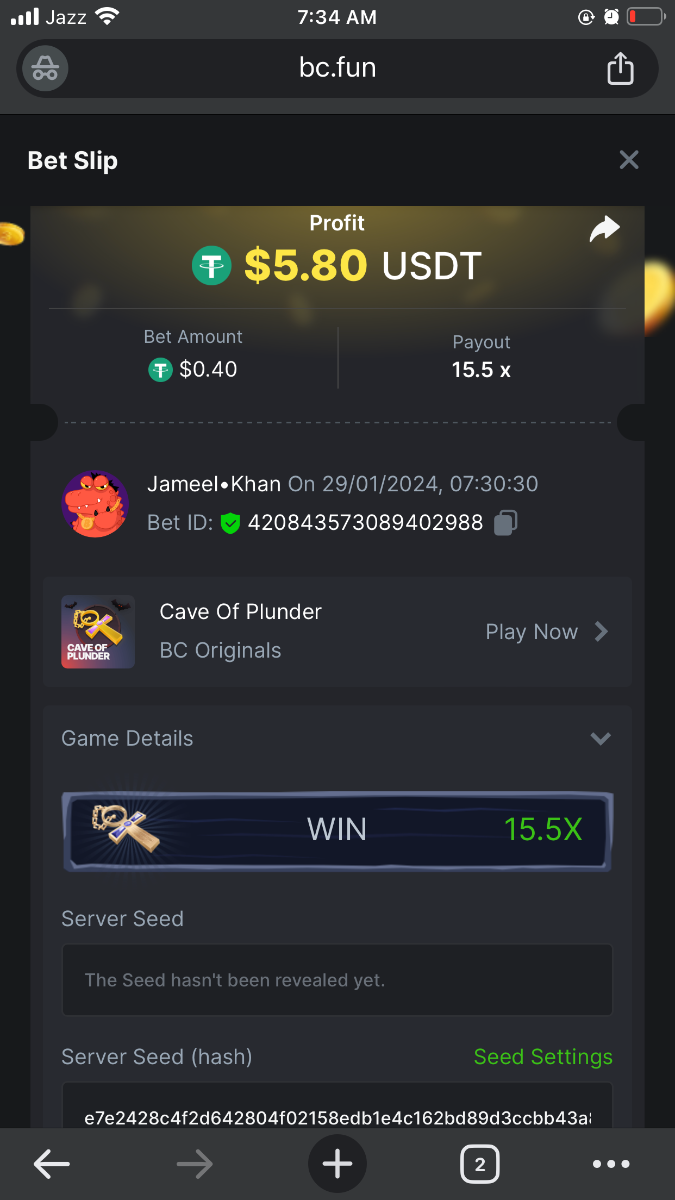Open the browser share sheet icon
Viewport: 675px width, 1200px height.
point(620,68)
